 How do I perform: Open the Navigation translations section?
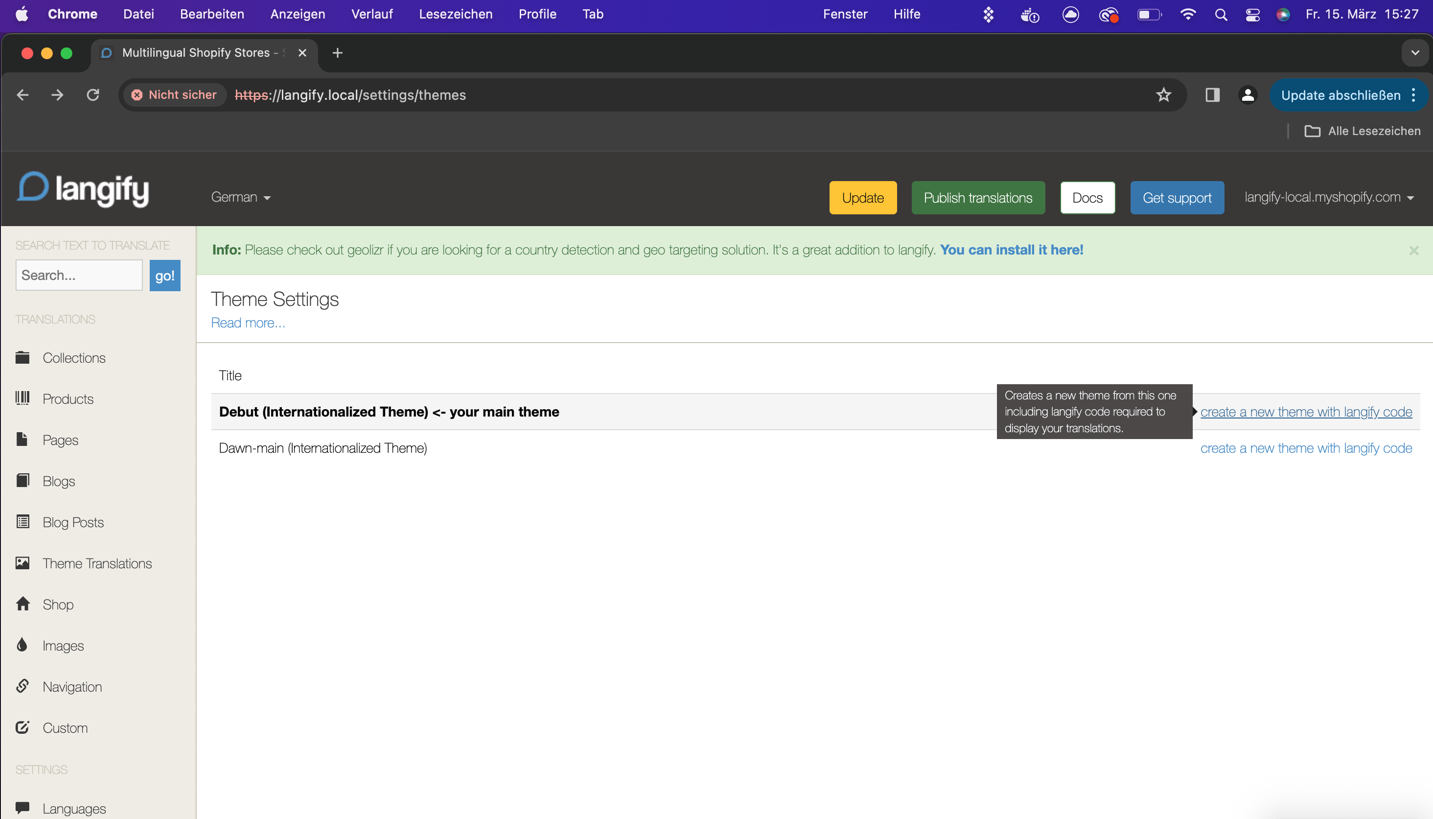click(71, 686)
